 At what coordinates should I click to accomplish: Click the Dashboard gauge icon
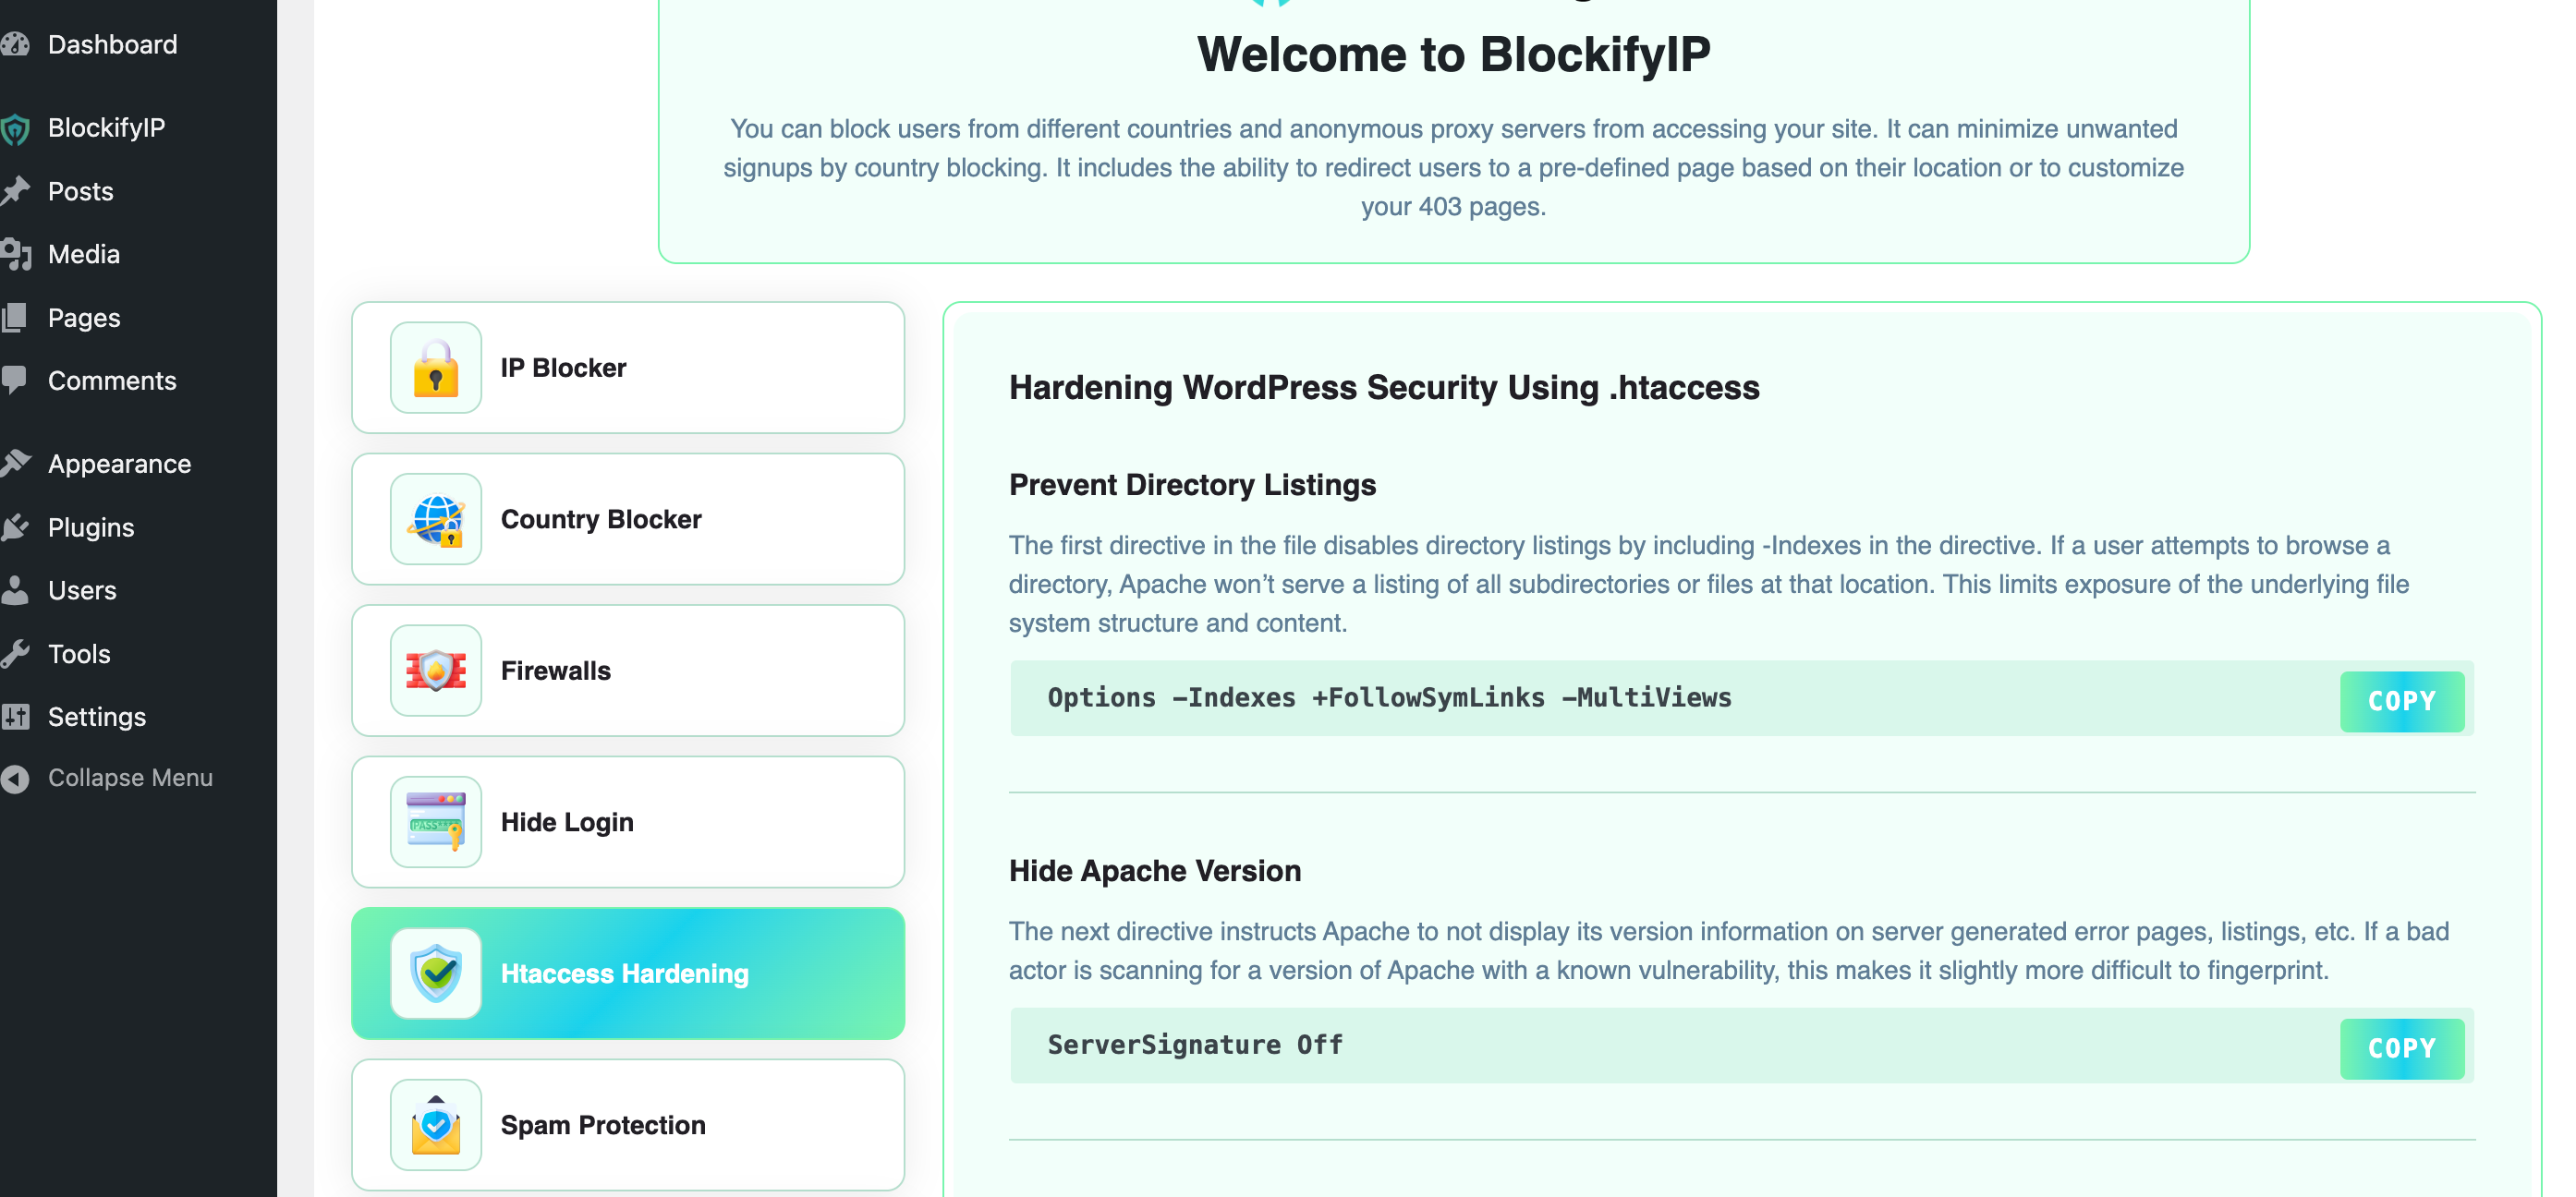click(14, 44)
